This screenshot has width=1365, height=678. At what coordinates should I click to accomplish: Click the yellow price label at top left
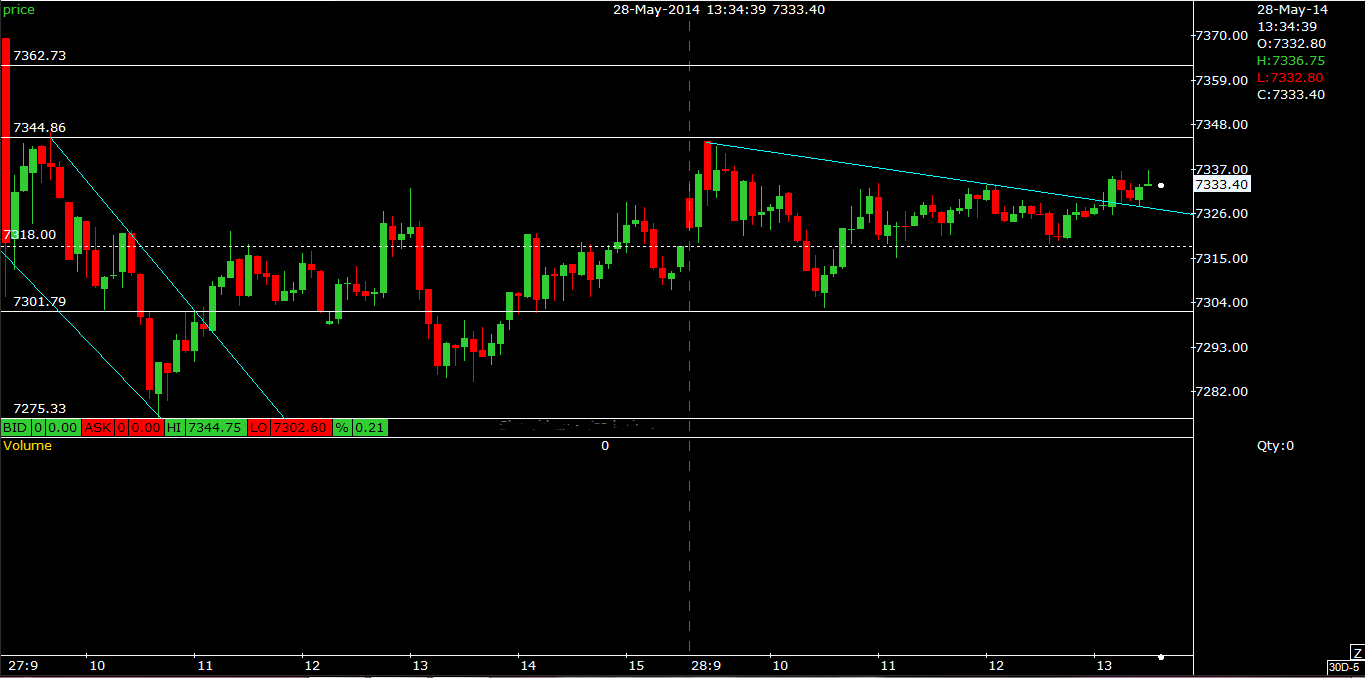(18, 10)
